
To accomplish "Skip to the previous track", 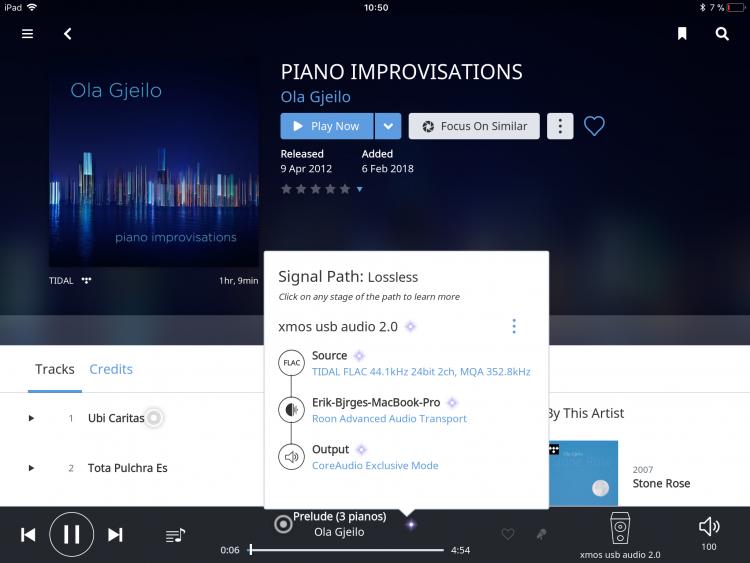I will click(28, 535).
